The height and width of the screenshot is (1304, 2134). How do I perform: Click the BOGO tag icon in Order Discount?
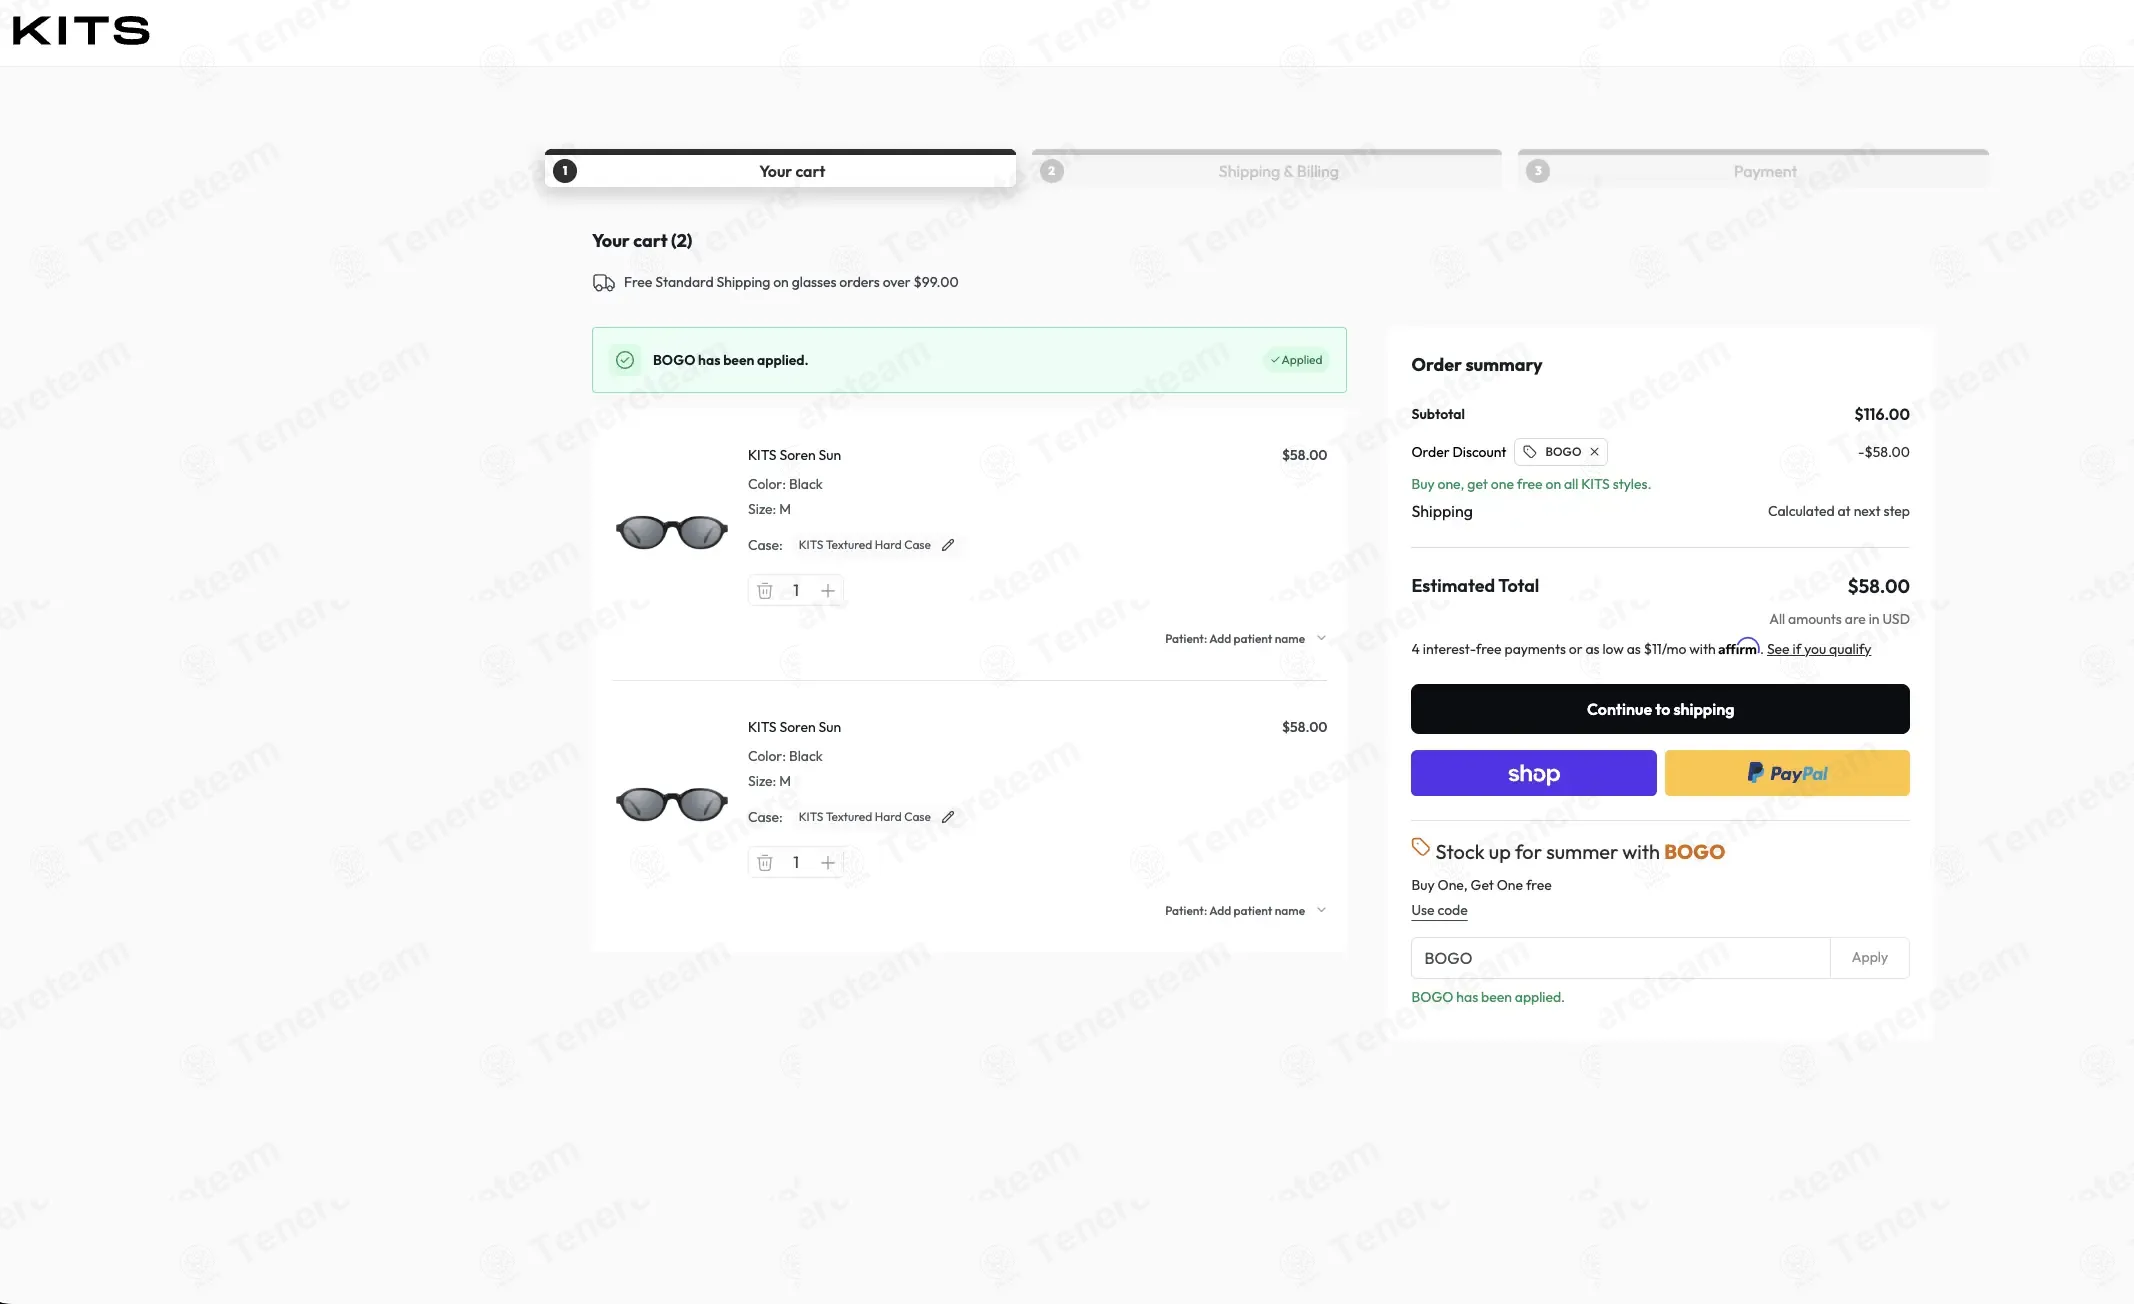(1530, 452)
